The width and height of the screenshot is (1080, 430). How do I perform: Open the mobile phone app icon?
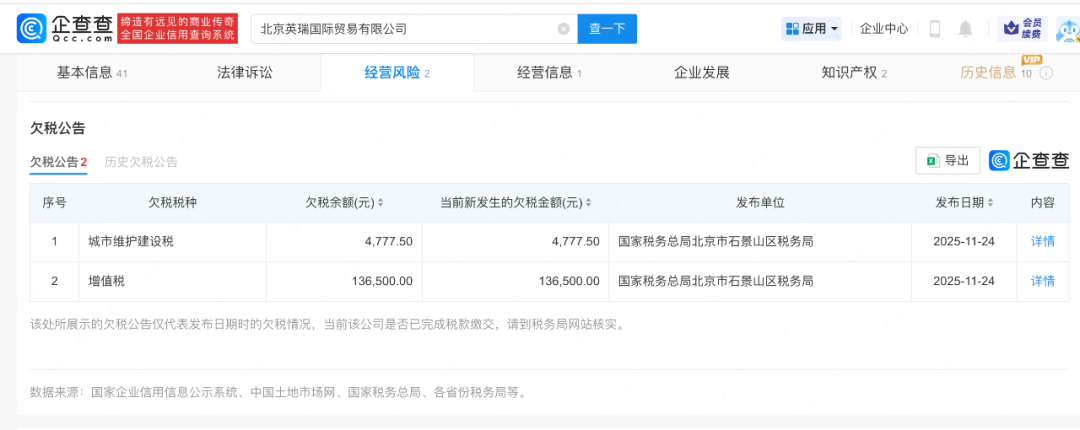(935, 29)
